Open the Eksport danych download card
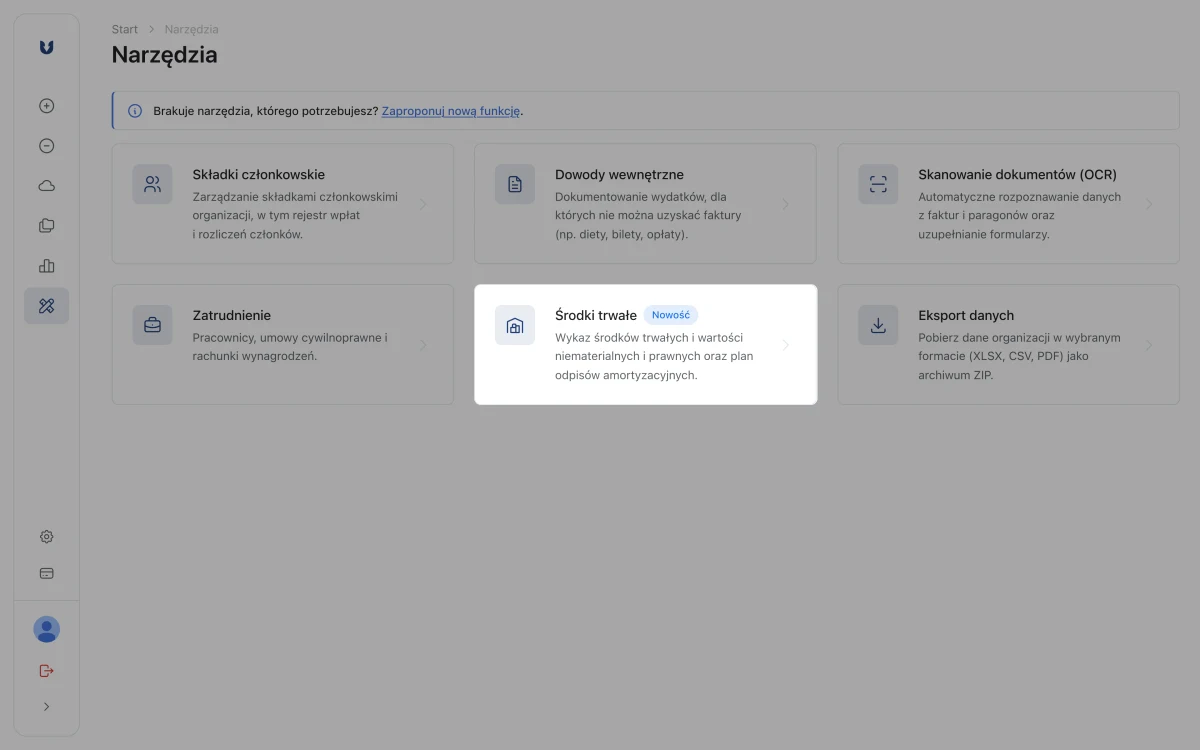Viewport: 1200px width, 750px height. click(1008, 345)
